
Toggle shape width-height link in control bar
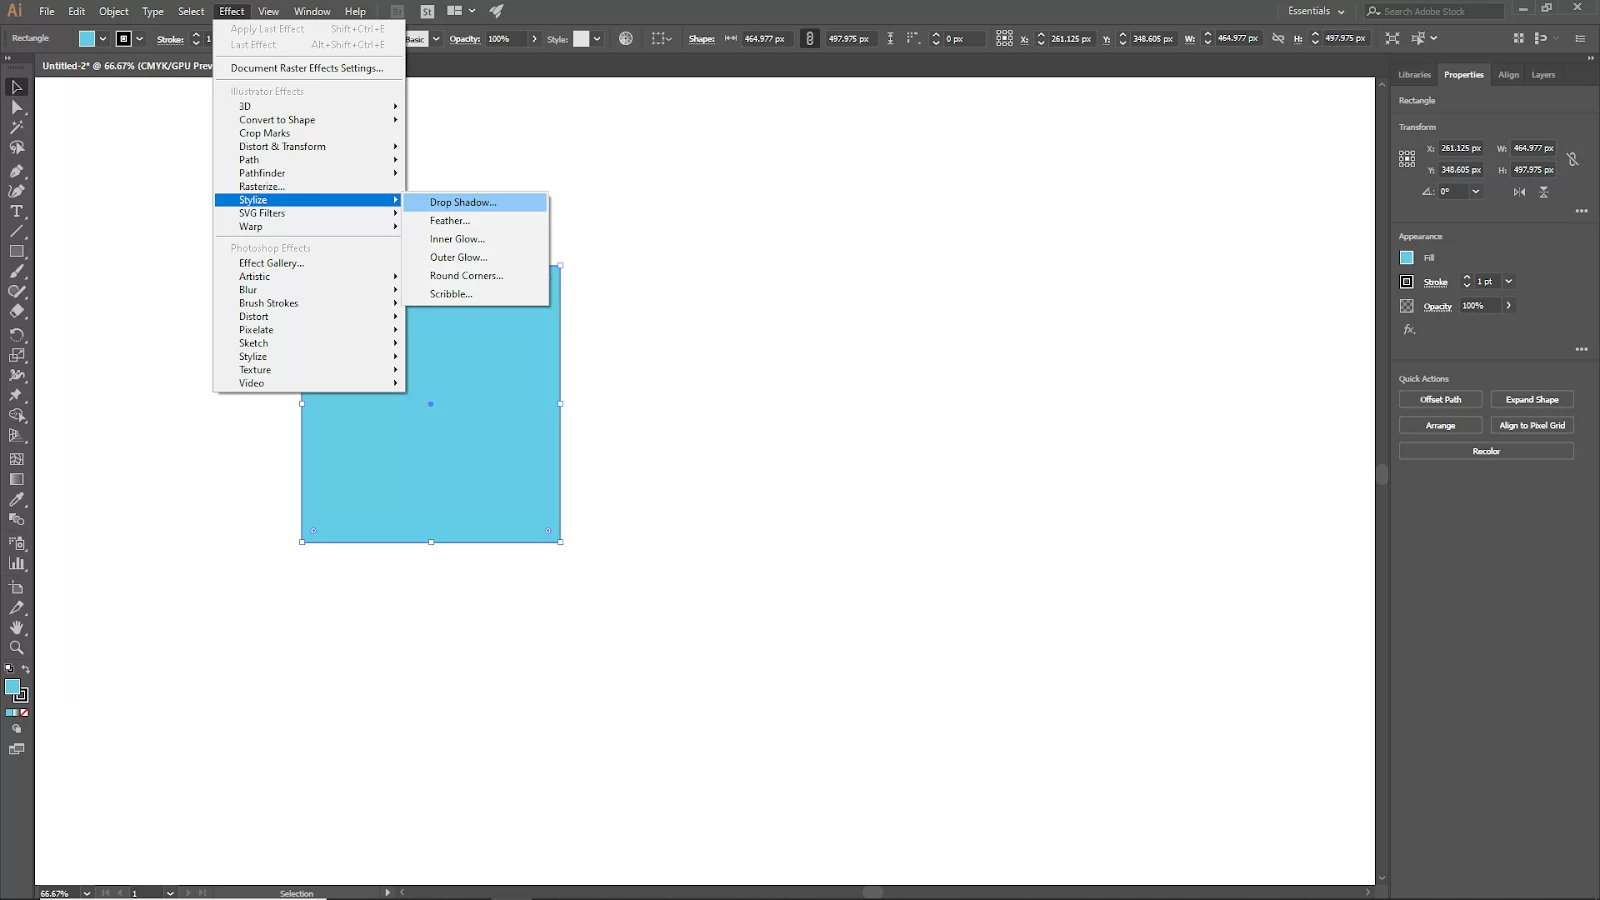[x=810, y=38]
